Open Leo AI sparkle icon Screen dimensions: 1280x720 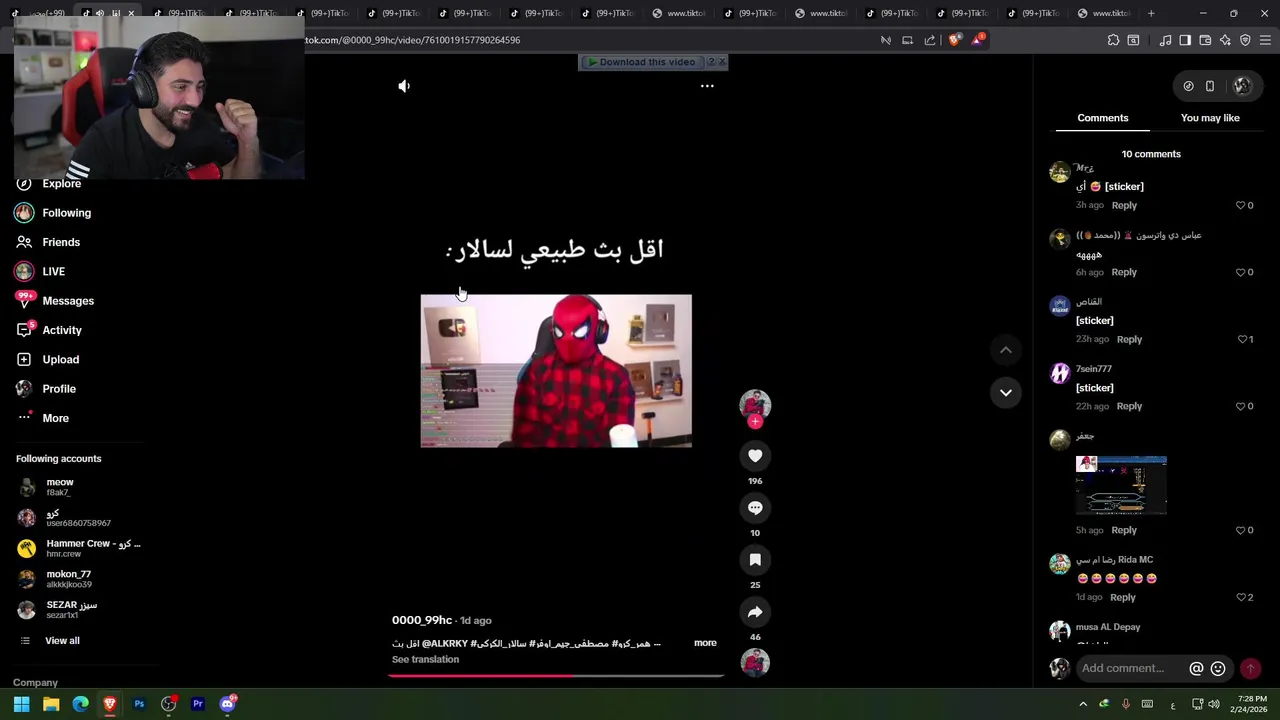pos(1225,40)
